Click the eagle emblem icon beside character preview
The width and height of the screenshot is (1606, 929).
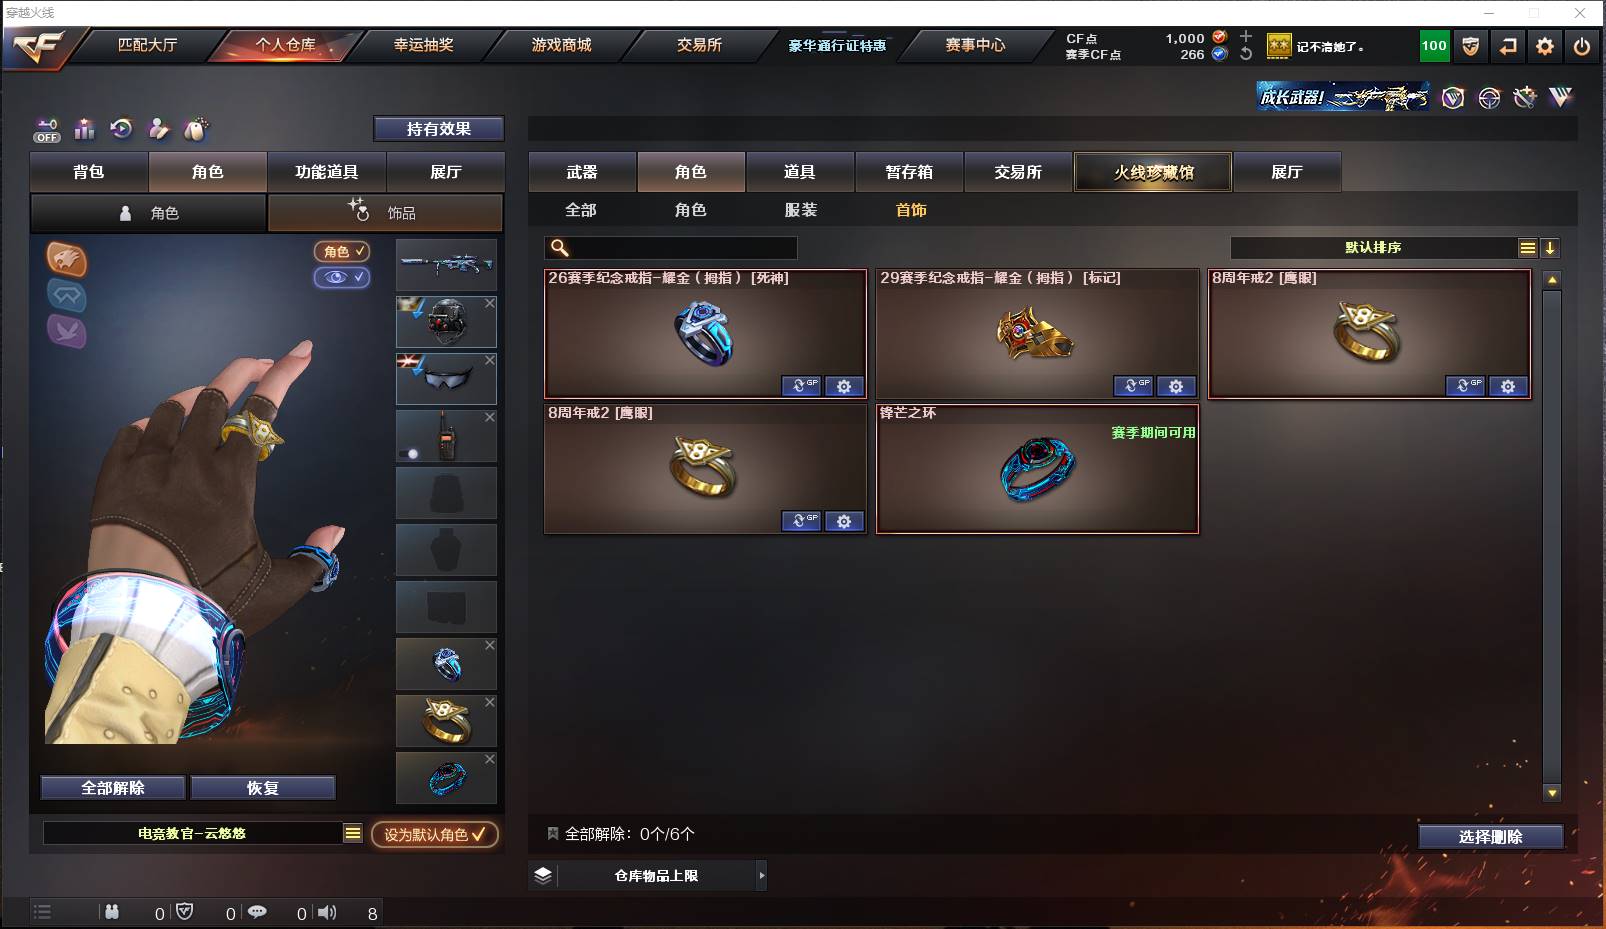(67, 259)
